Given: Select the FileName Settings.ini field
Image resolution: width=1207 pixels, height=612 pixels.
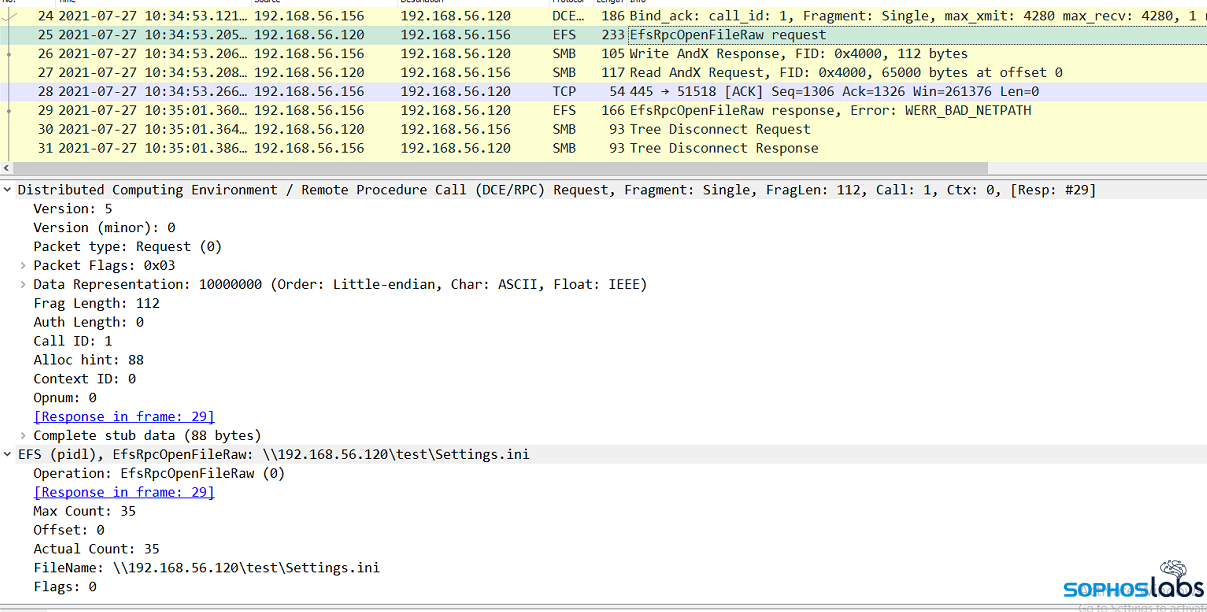Looking at the screenshot, I should [206, 568].
